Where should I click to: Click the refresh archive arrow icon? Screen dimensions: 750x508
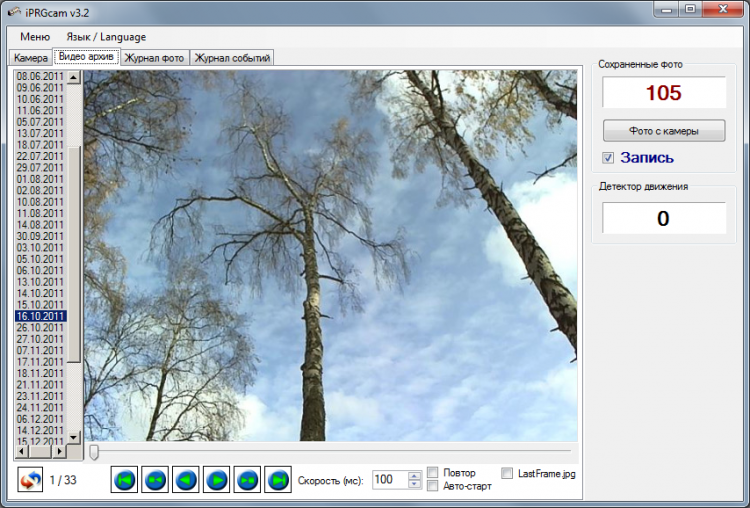29,480
